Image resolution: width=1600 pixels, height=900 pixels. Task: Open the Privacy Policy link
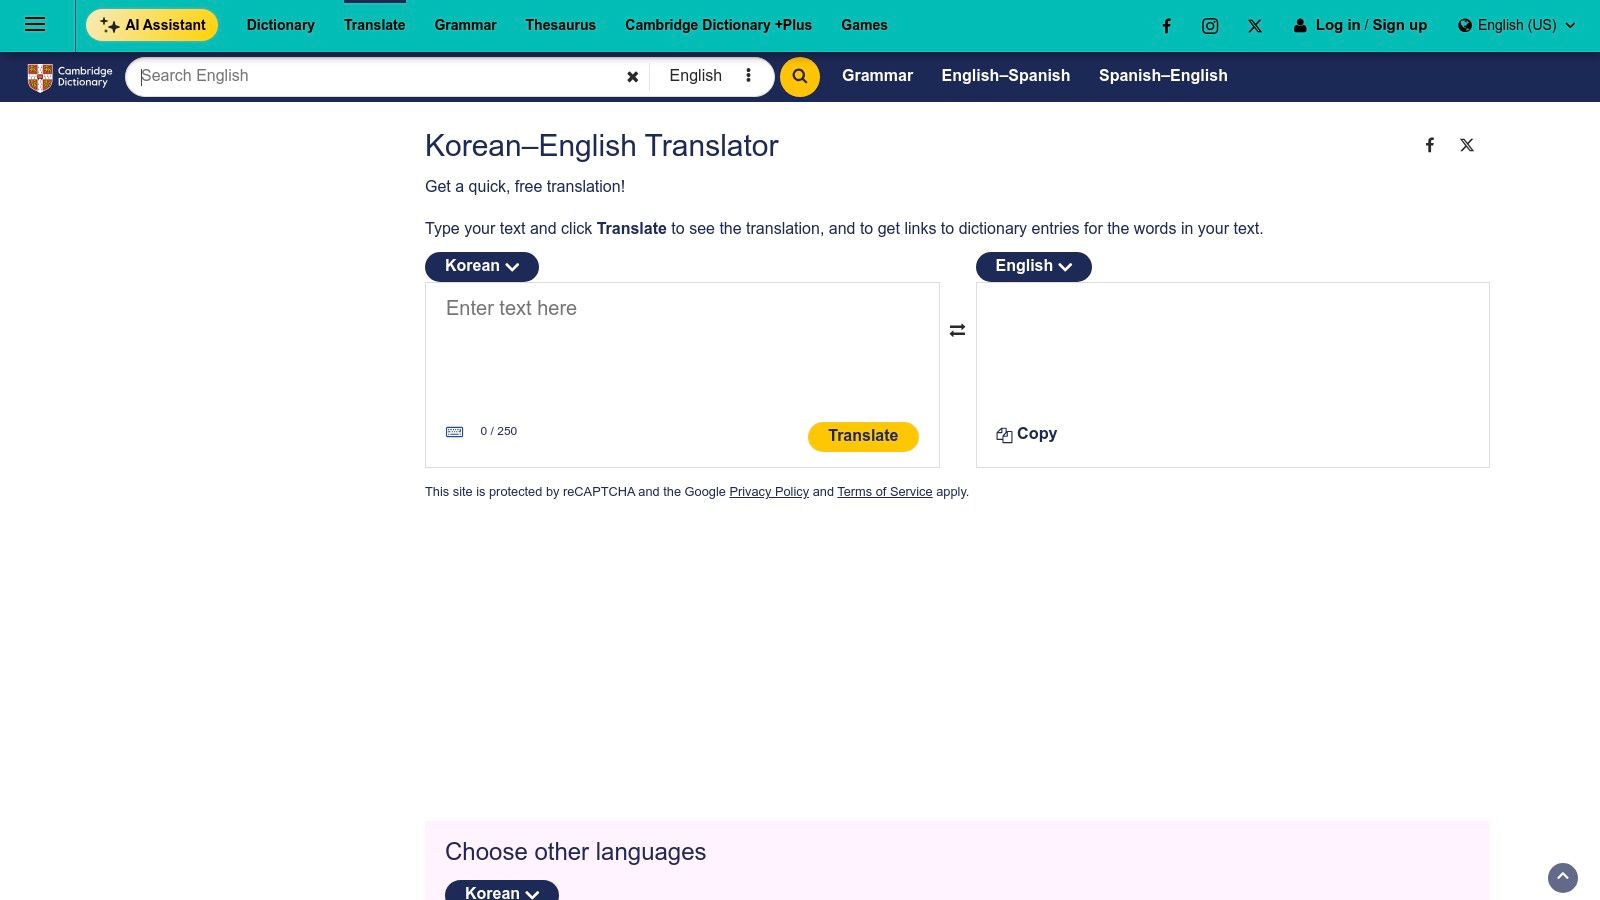tap(769, 491)
